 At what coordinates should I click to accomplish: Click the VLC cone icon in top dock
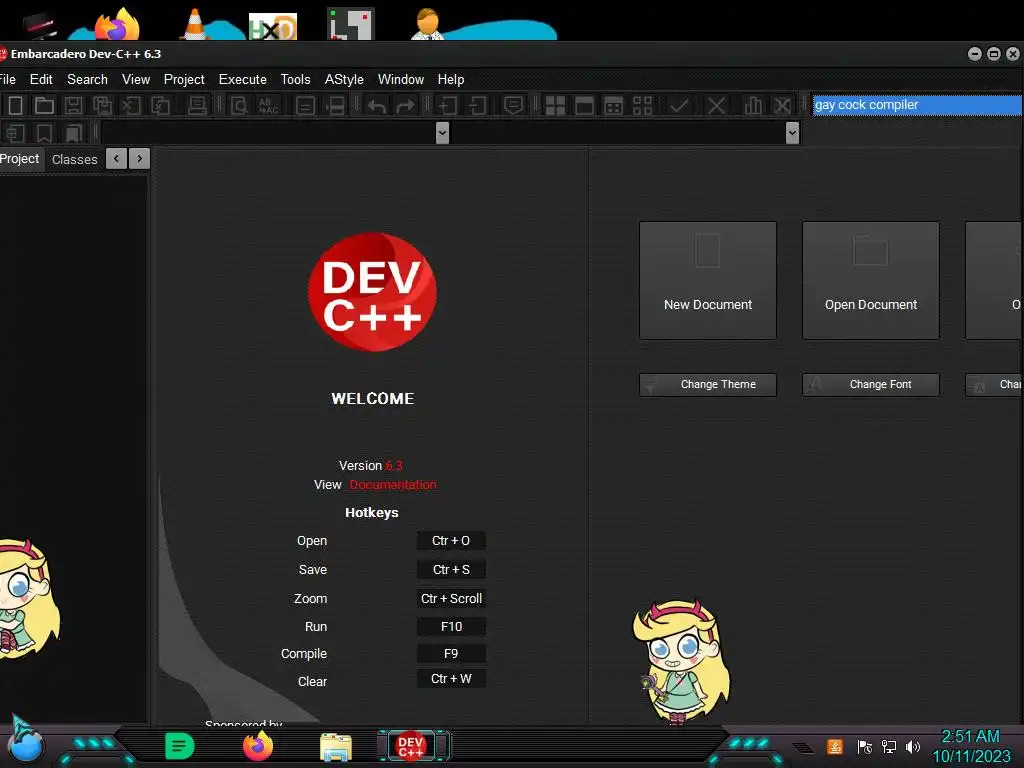pos(195,25)
